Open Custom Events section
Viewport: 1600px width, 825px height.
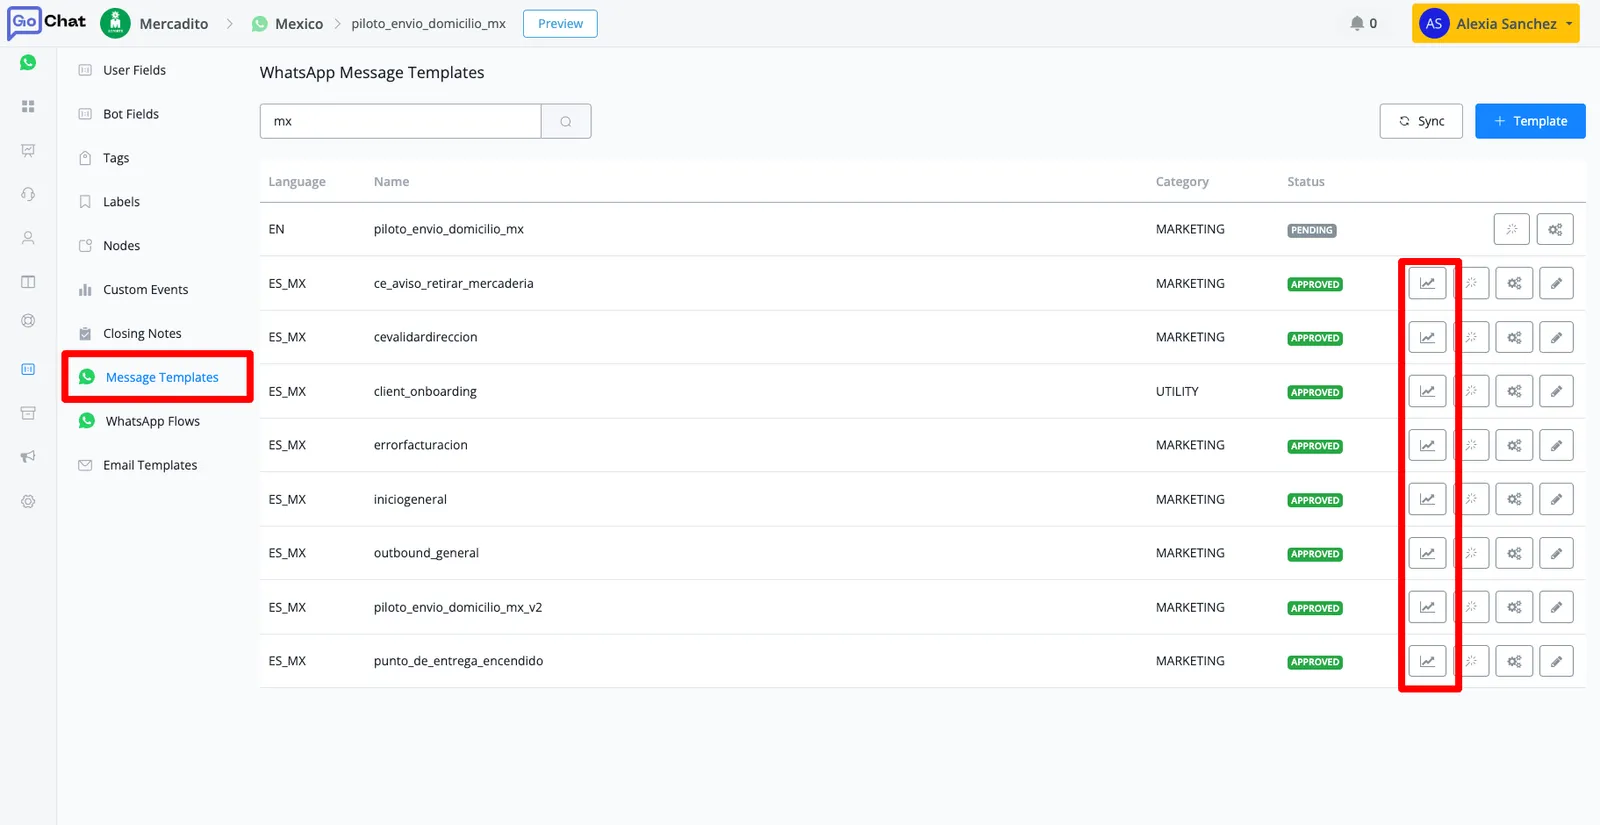tap(145, 290)
